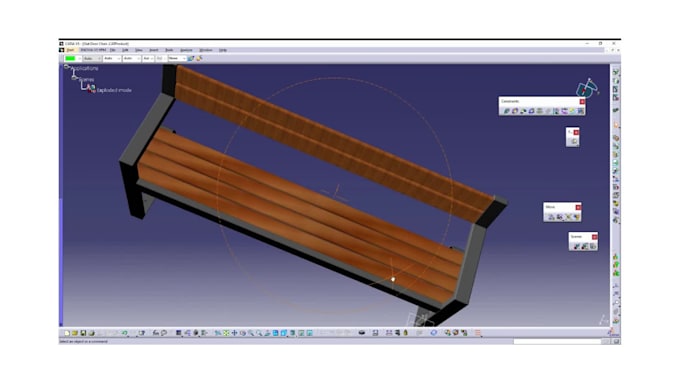Screen dimensions: 680x383
Task: Open the View menu
Action: coord(139,50)
